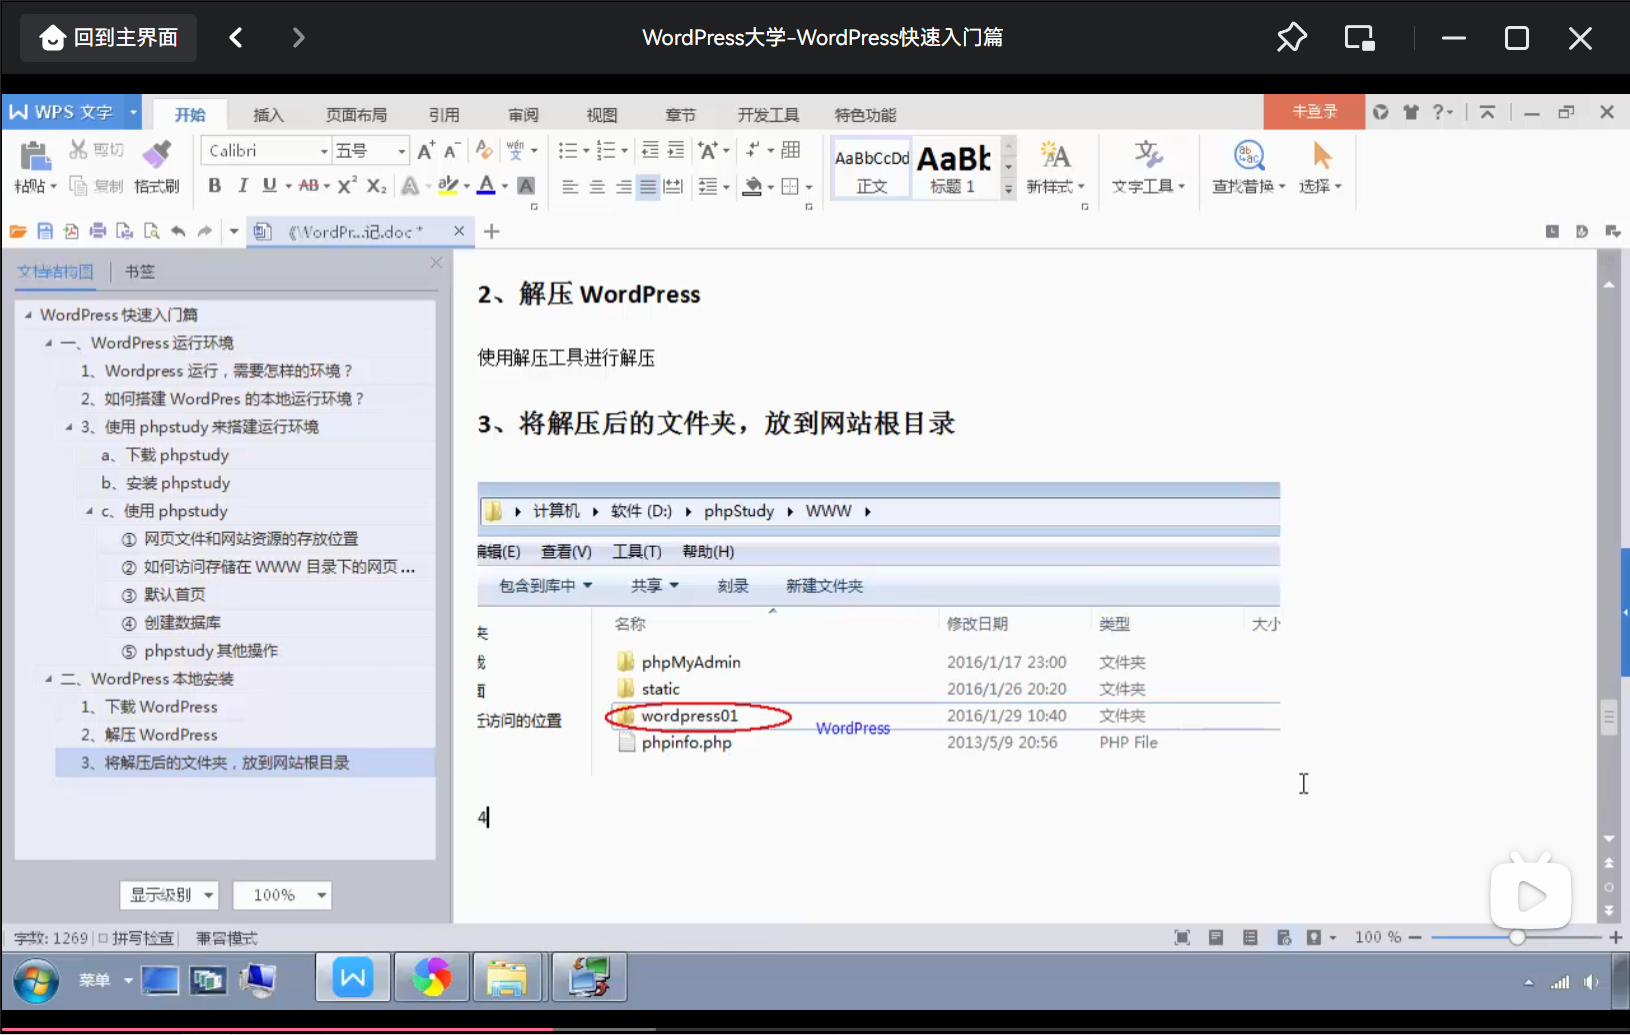Screen dimensions: 1630x1035
Task: Open the 书签 bookmarks pane tab
Action: click(140, 271)
